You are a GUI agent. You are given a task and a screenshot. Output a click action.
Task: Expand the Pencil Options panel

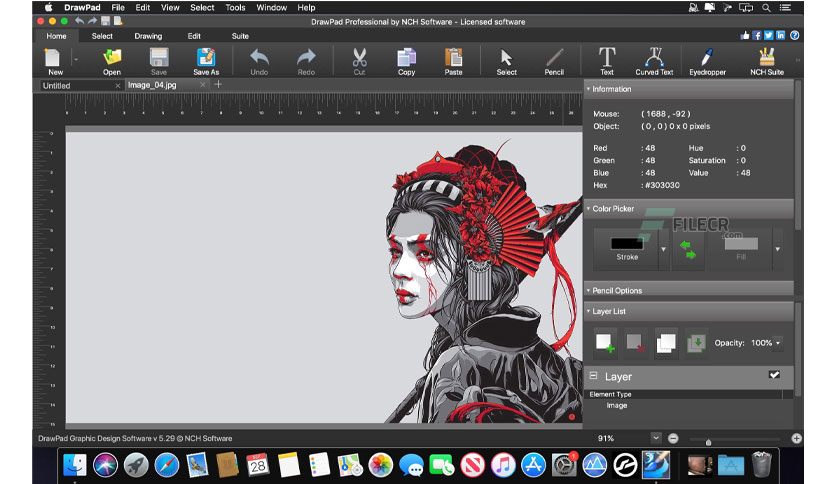[x=589, y=291]
